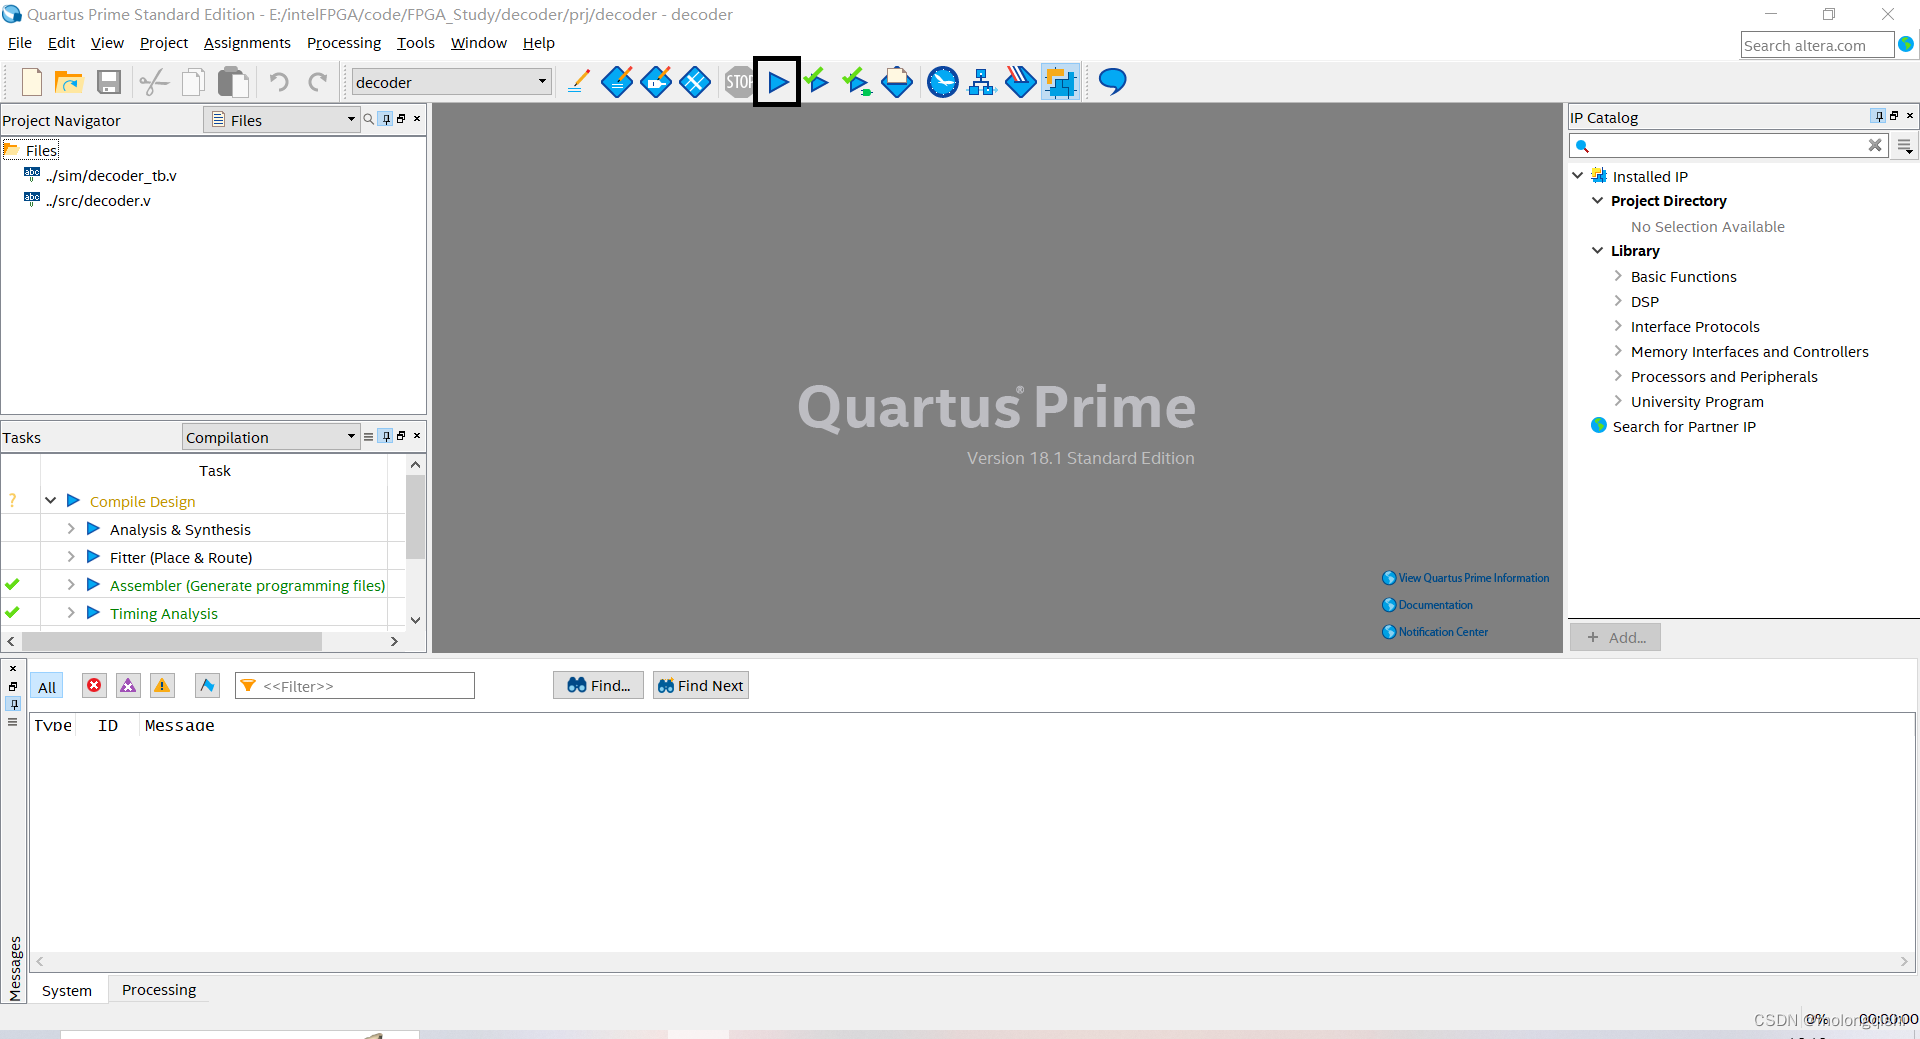Start RTL simulation toolbar icon
The image size is (1920, 1039).
coord(857,81)
